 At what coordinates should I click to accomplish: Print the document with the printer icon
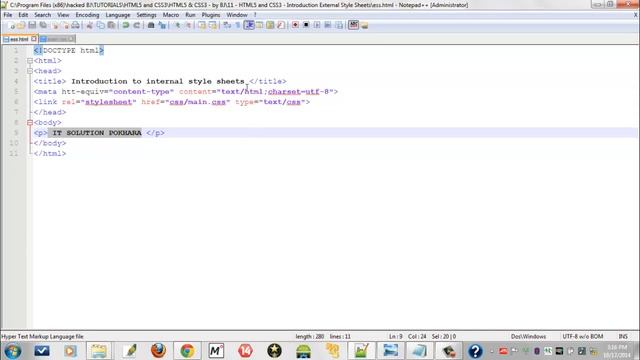76,25
